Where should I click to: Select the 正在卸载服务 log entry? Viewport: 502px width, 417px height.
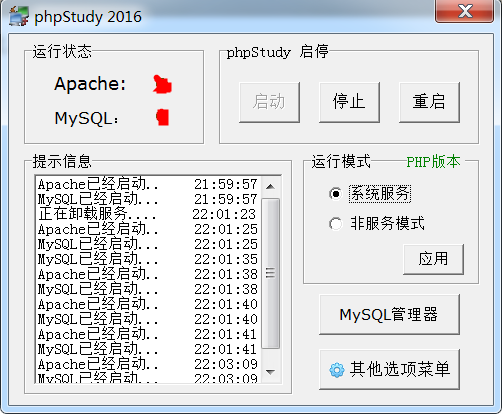pos(148,214)
